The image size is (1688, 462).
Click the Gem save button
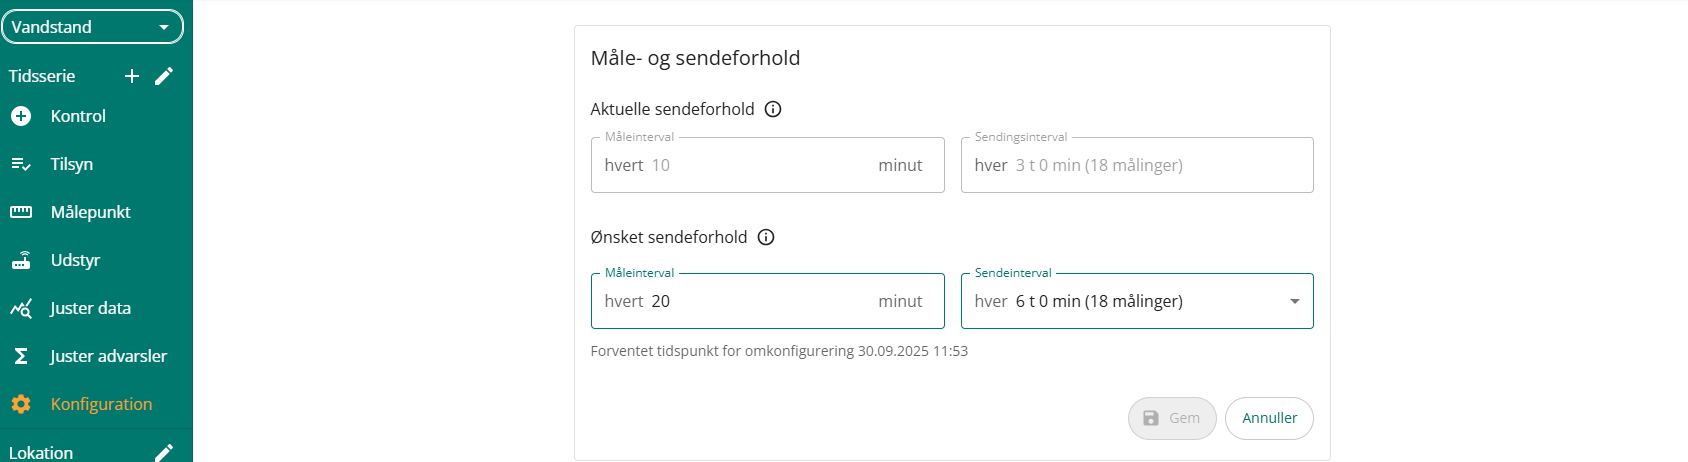pos(1172,418)
